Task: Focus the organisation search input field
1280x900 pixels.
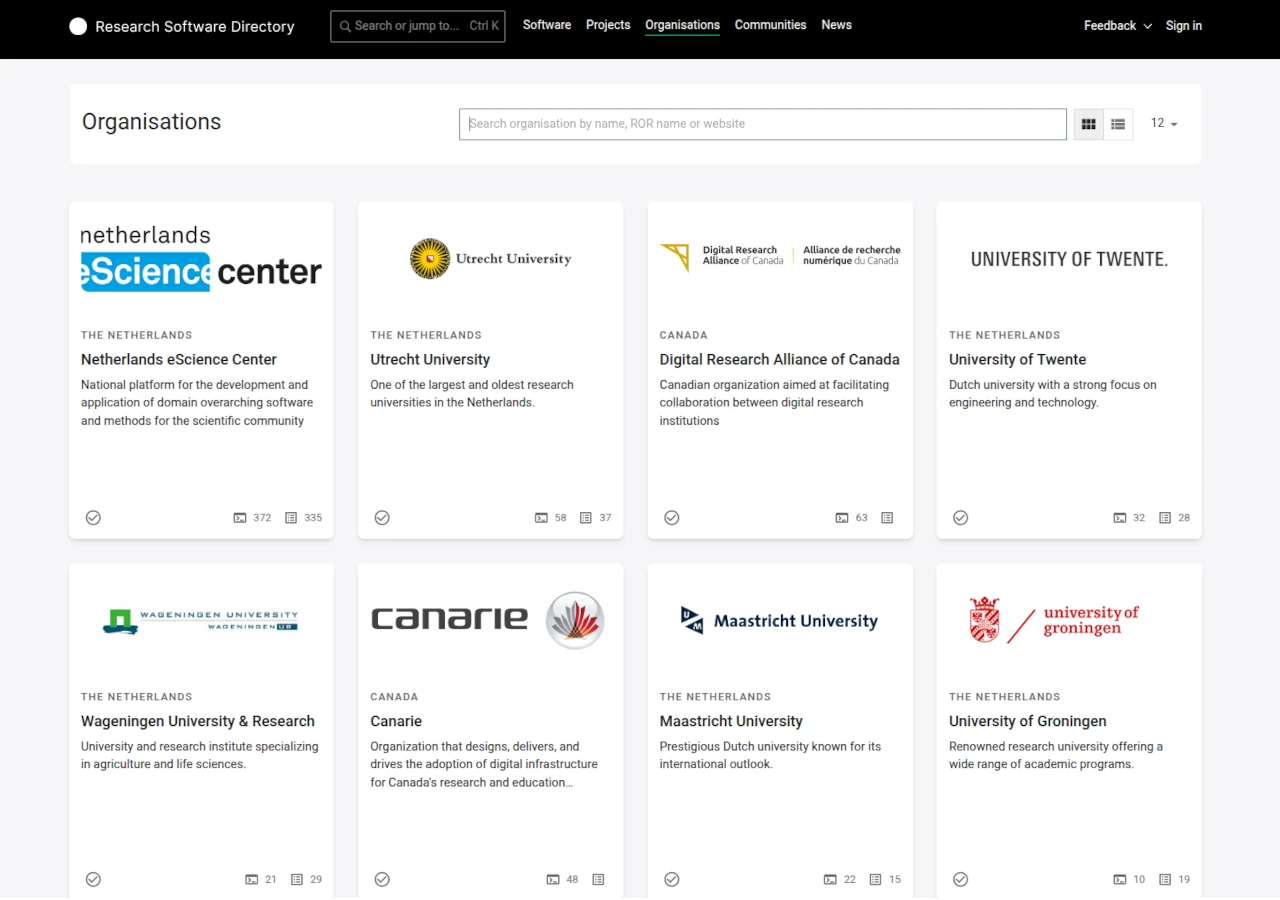Action: pos(762,124)
